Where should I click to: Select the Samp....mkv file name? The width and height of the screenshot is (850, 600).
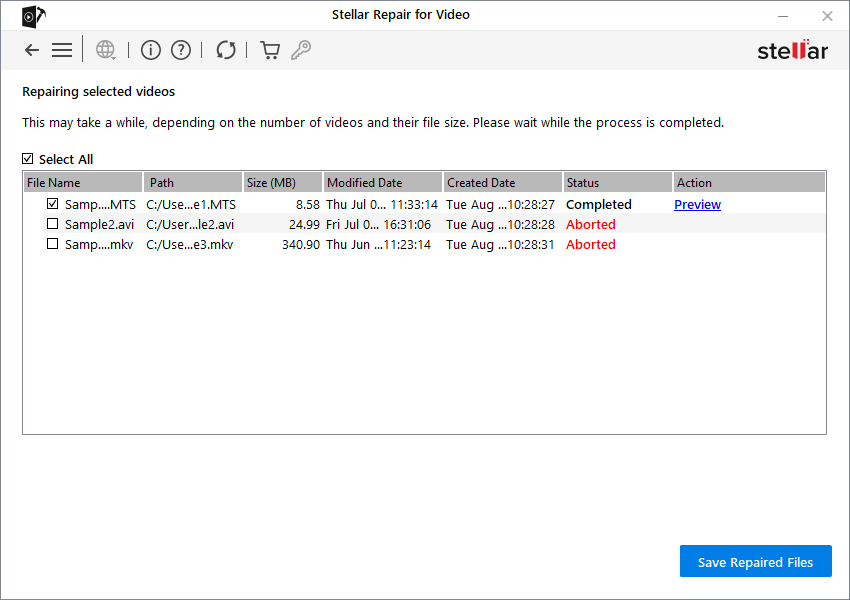(x=99, y=244)
